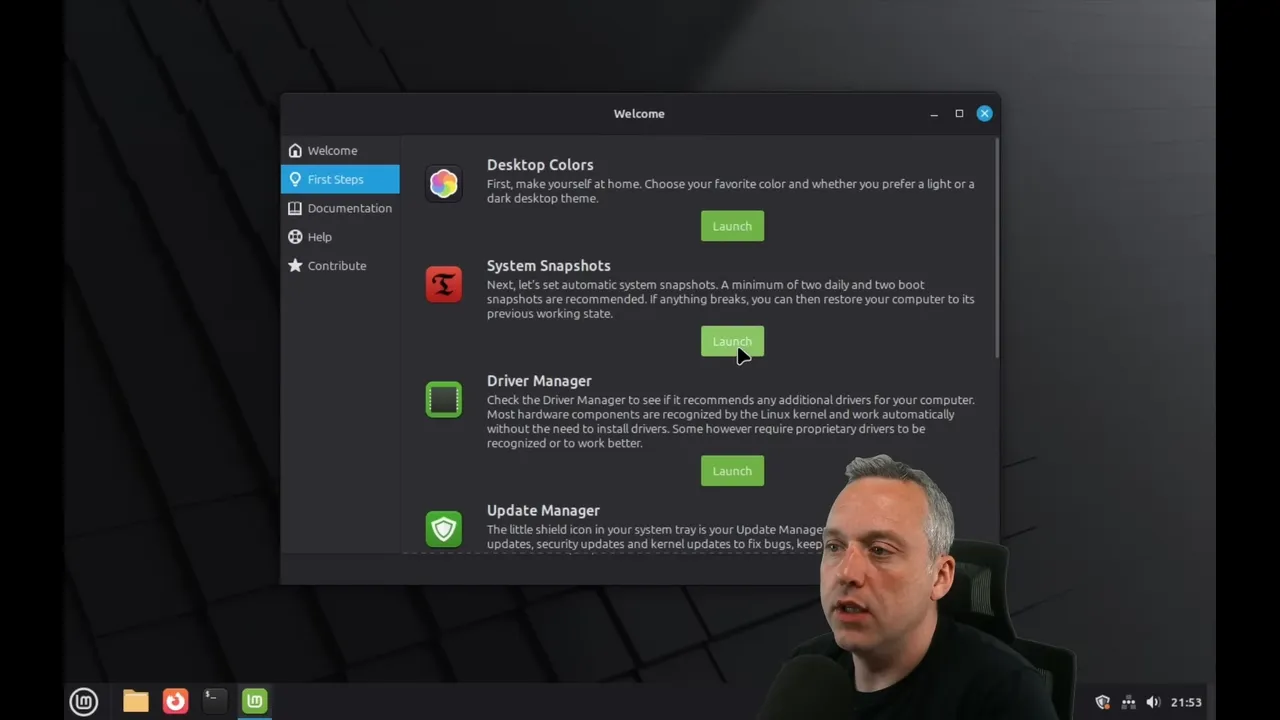Click the System Snapshots Timeshift icon

443,284
